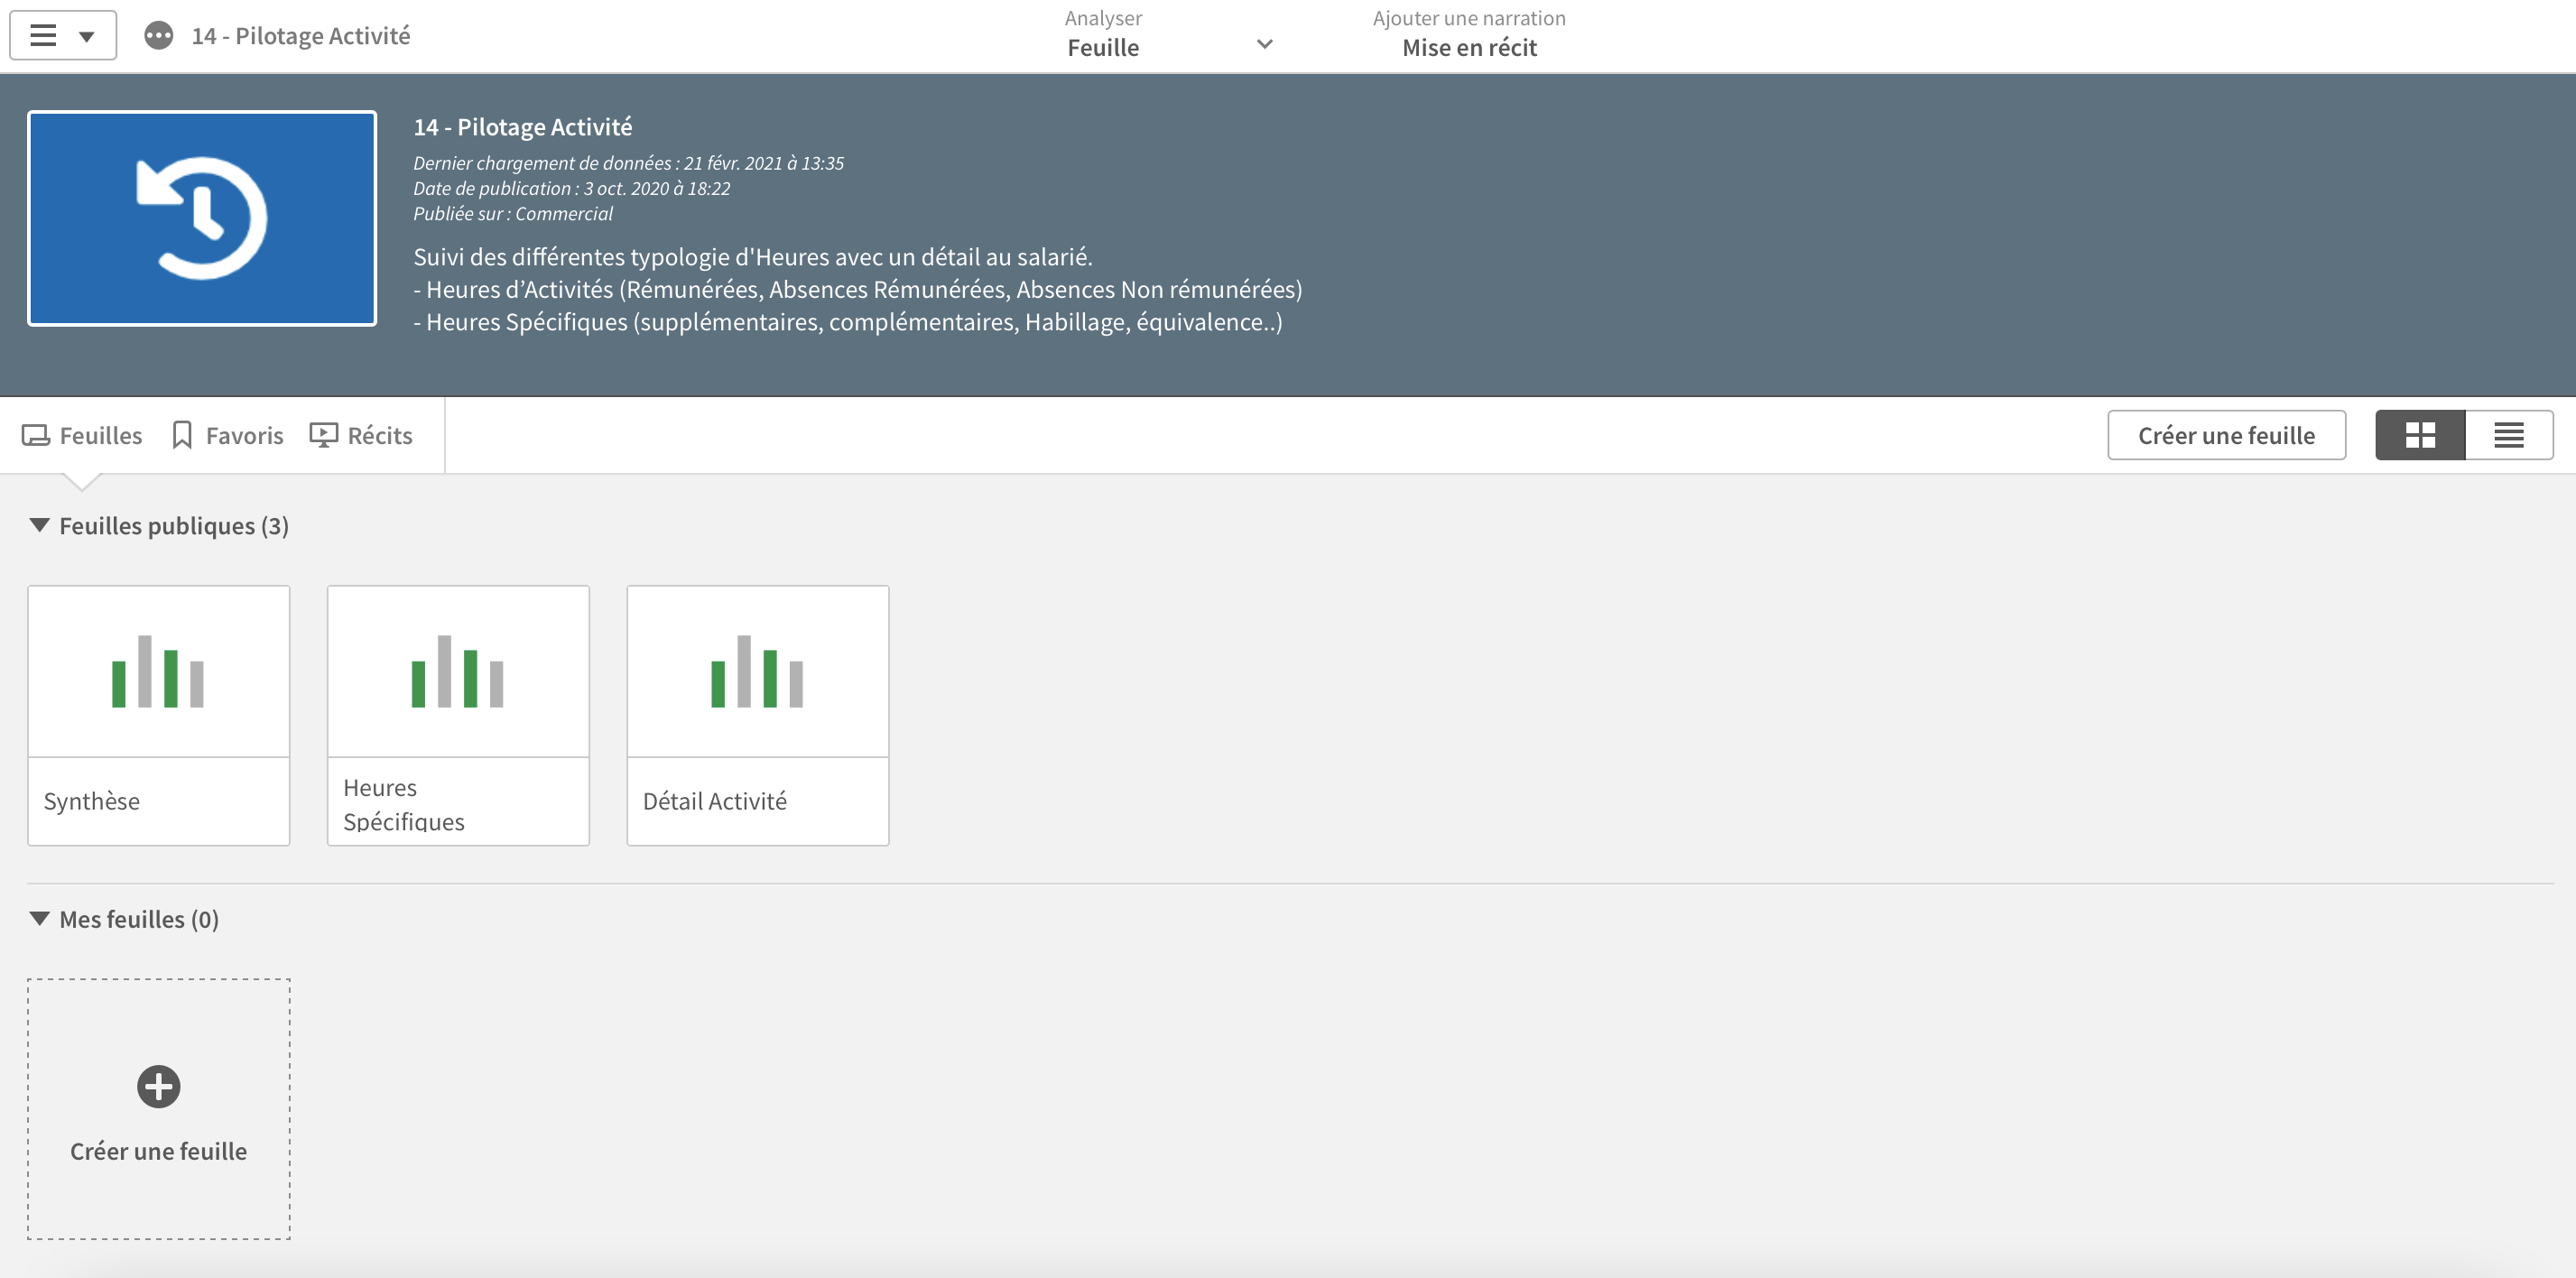The width and height of the screenshot is (2576, 1278).
Task: Click the Créer une feuille button
Action: (2226, 435)
